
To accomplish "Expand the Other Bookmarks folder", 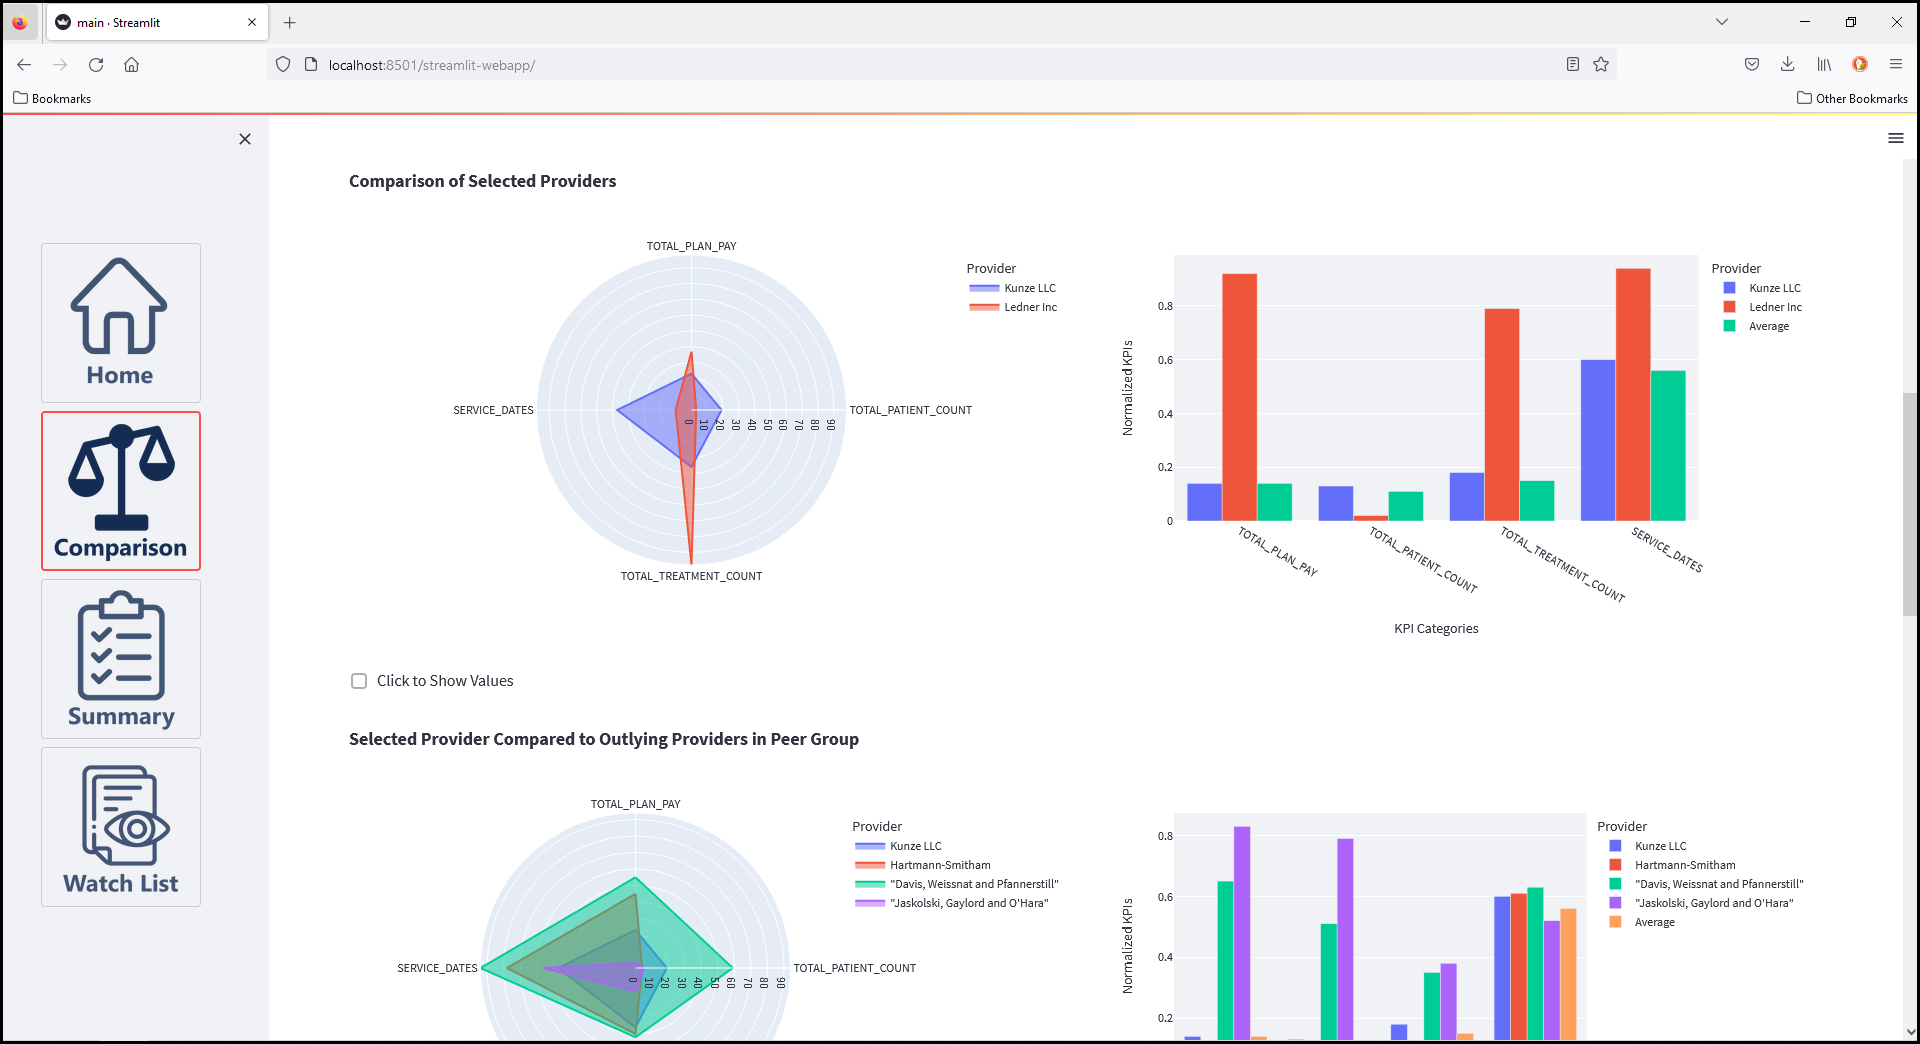I will 1852,98.
